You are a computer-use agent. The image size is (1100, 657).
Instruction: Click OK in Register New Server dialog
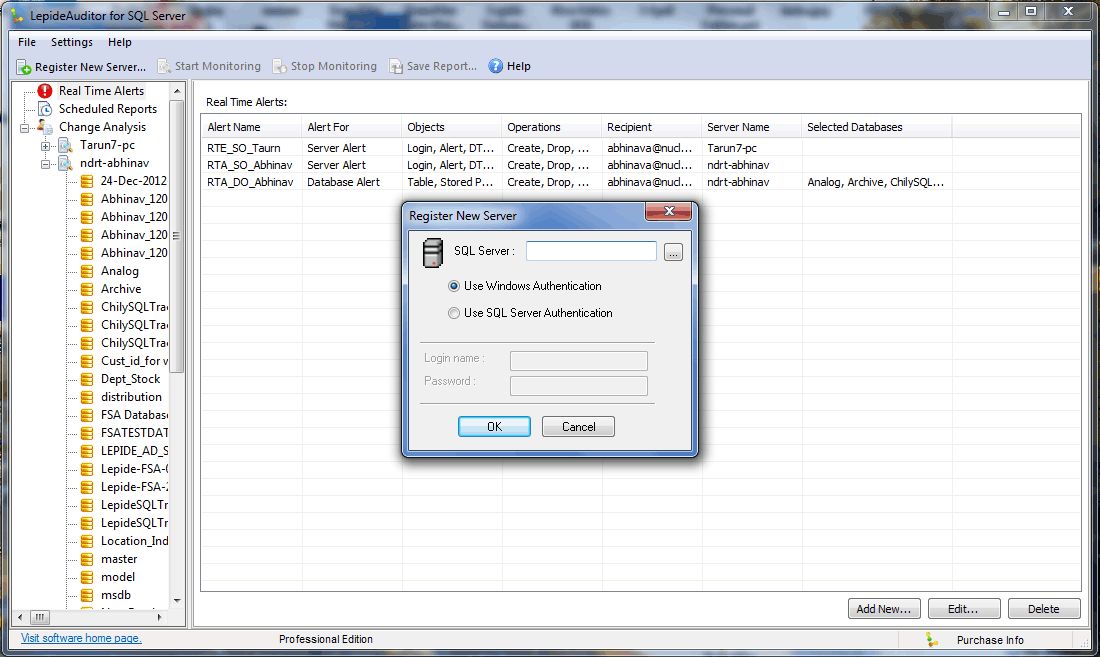[494, 426]
